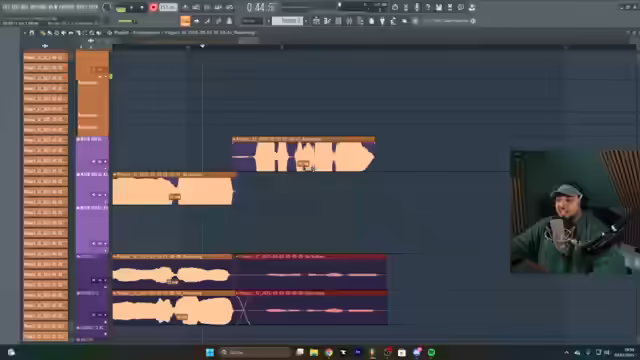Open Spotify from the Windows taskbar
Image resolution: width=640 pixels, height=360 pixels.
431,352
